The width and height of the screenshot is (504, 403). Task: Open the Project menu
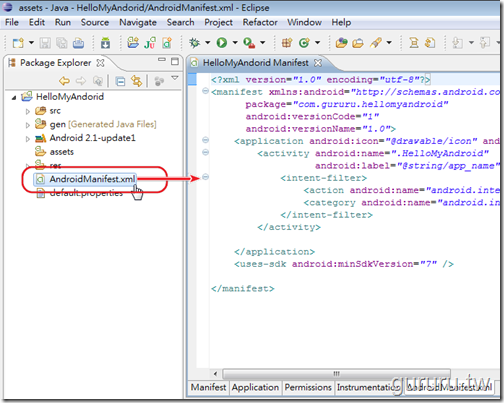[x=218, y=22]
